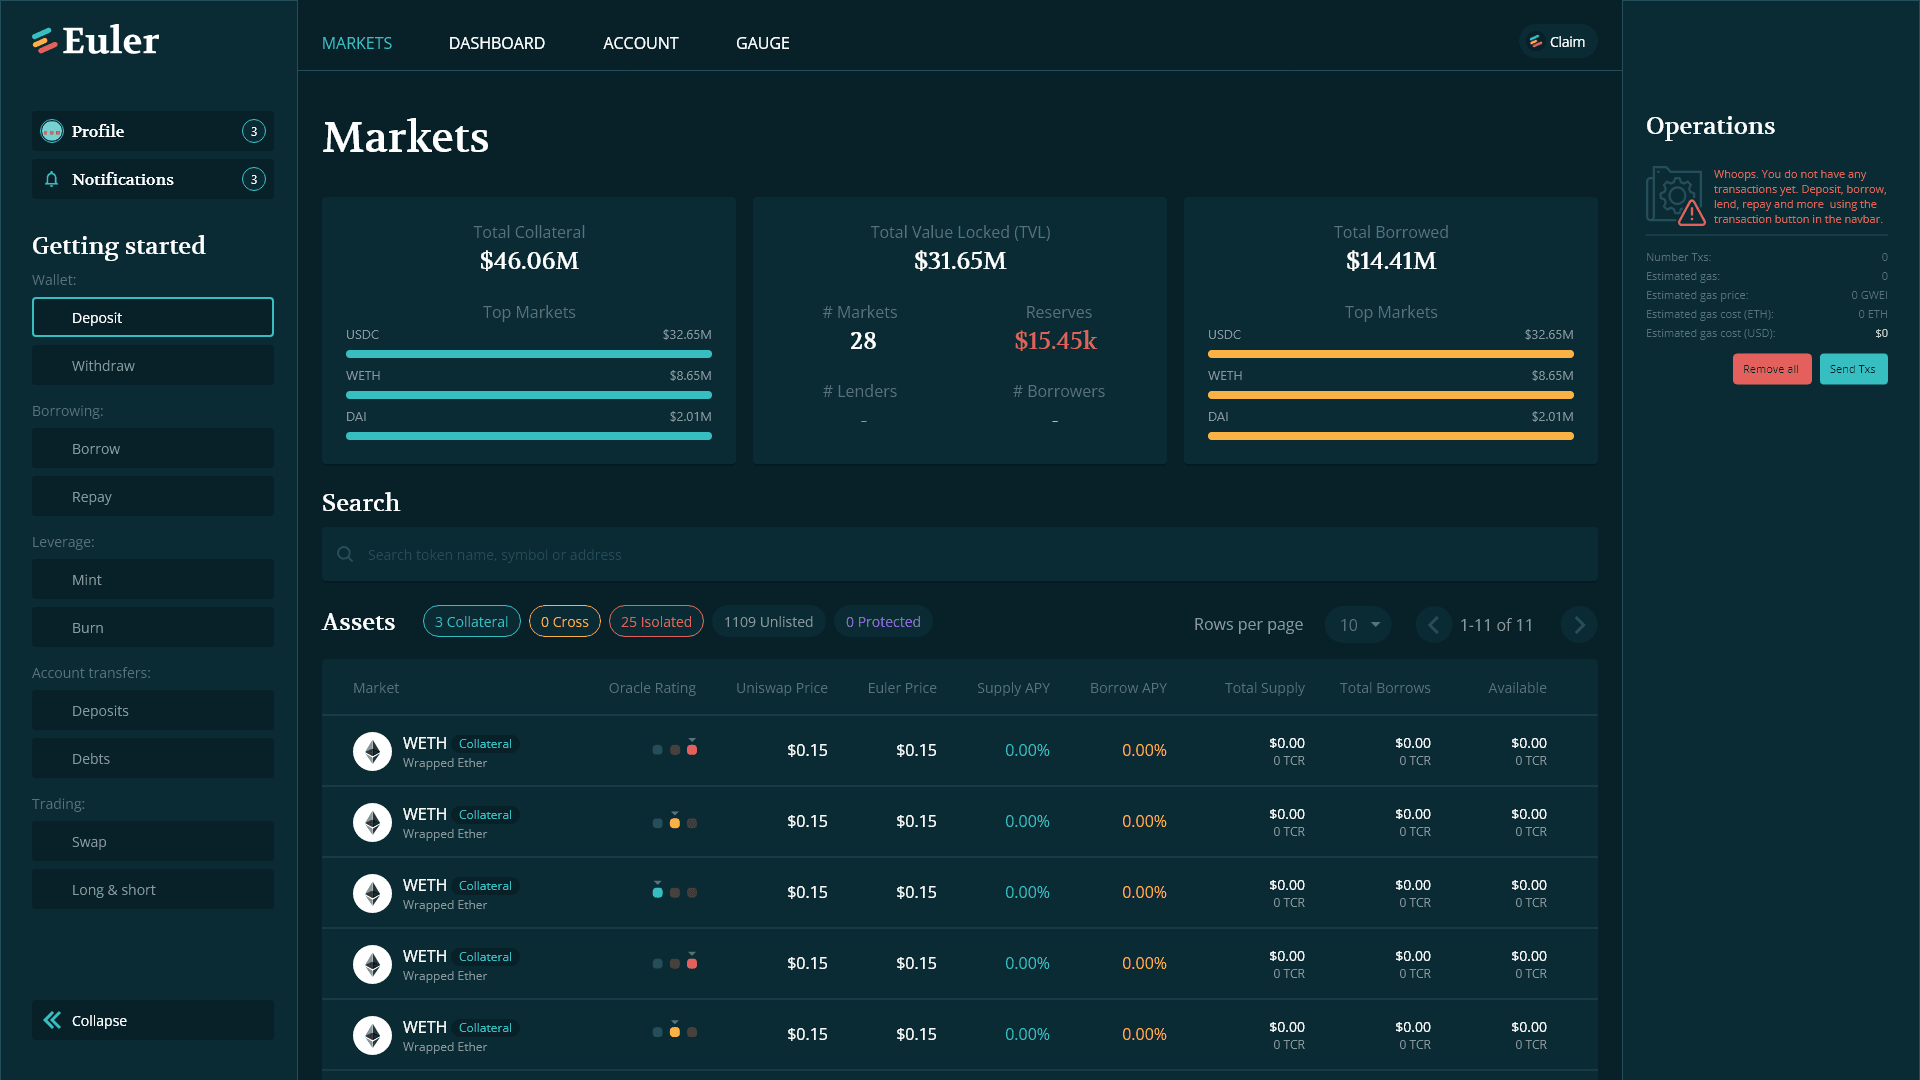Open the Rows per page dropdown
This screenshot has height=1080, width=1920.
tap(1358, 625)
